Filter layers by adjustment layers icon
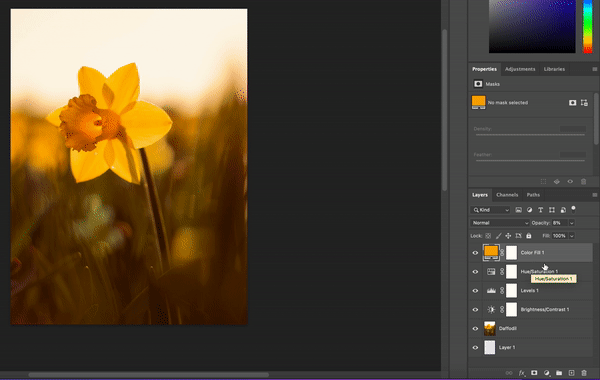This screenshot has width=600, height=380. [x=529, y=210]
